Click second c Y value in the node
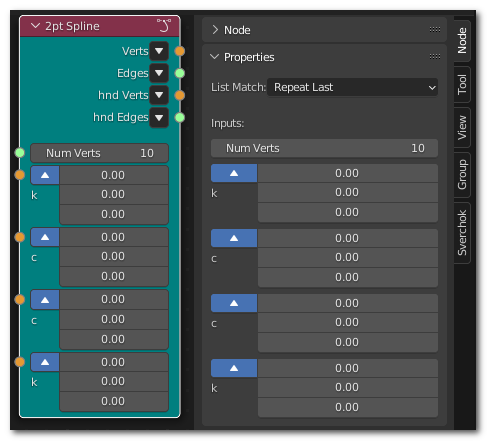Image resolution: width=487 pixels, height=441 pixels. [114, 319]
